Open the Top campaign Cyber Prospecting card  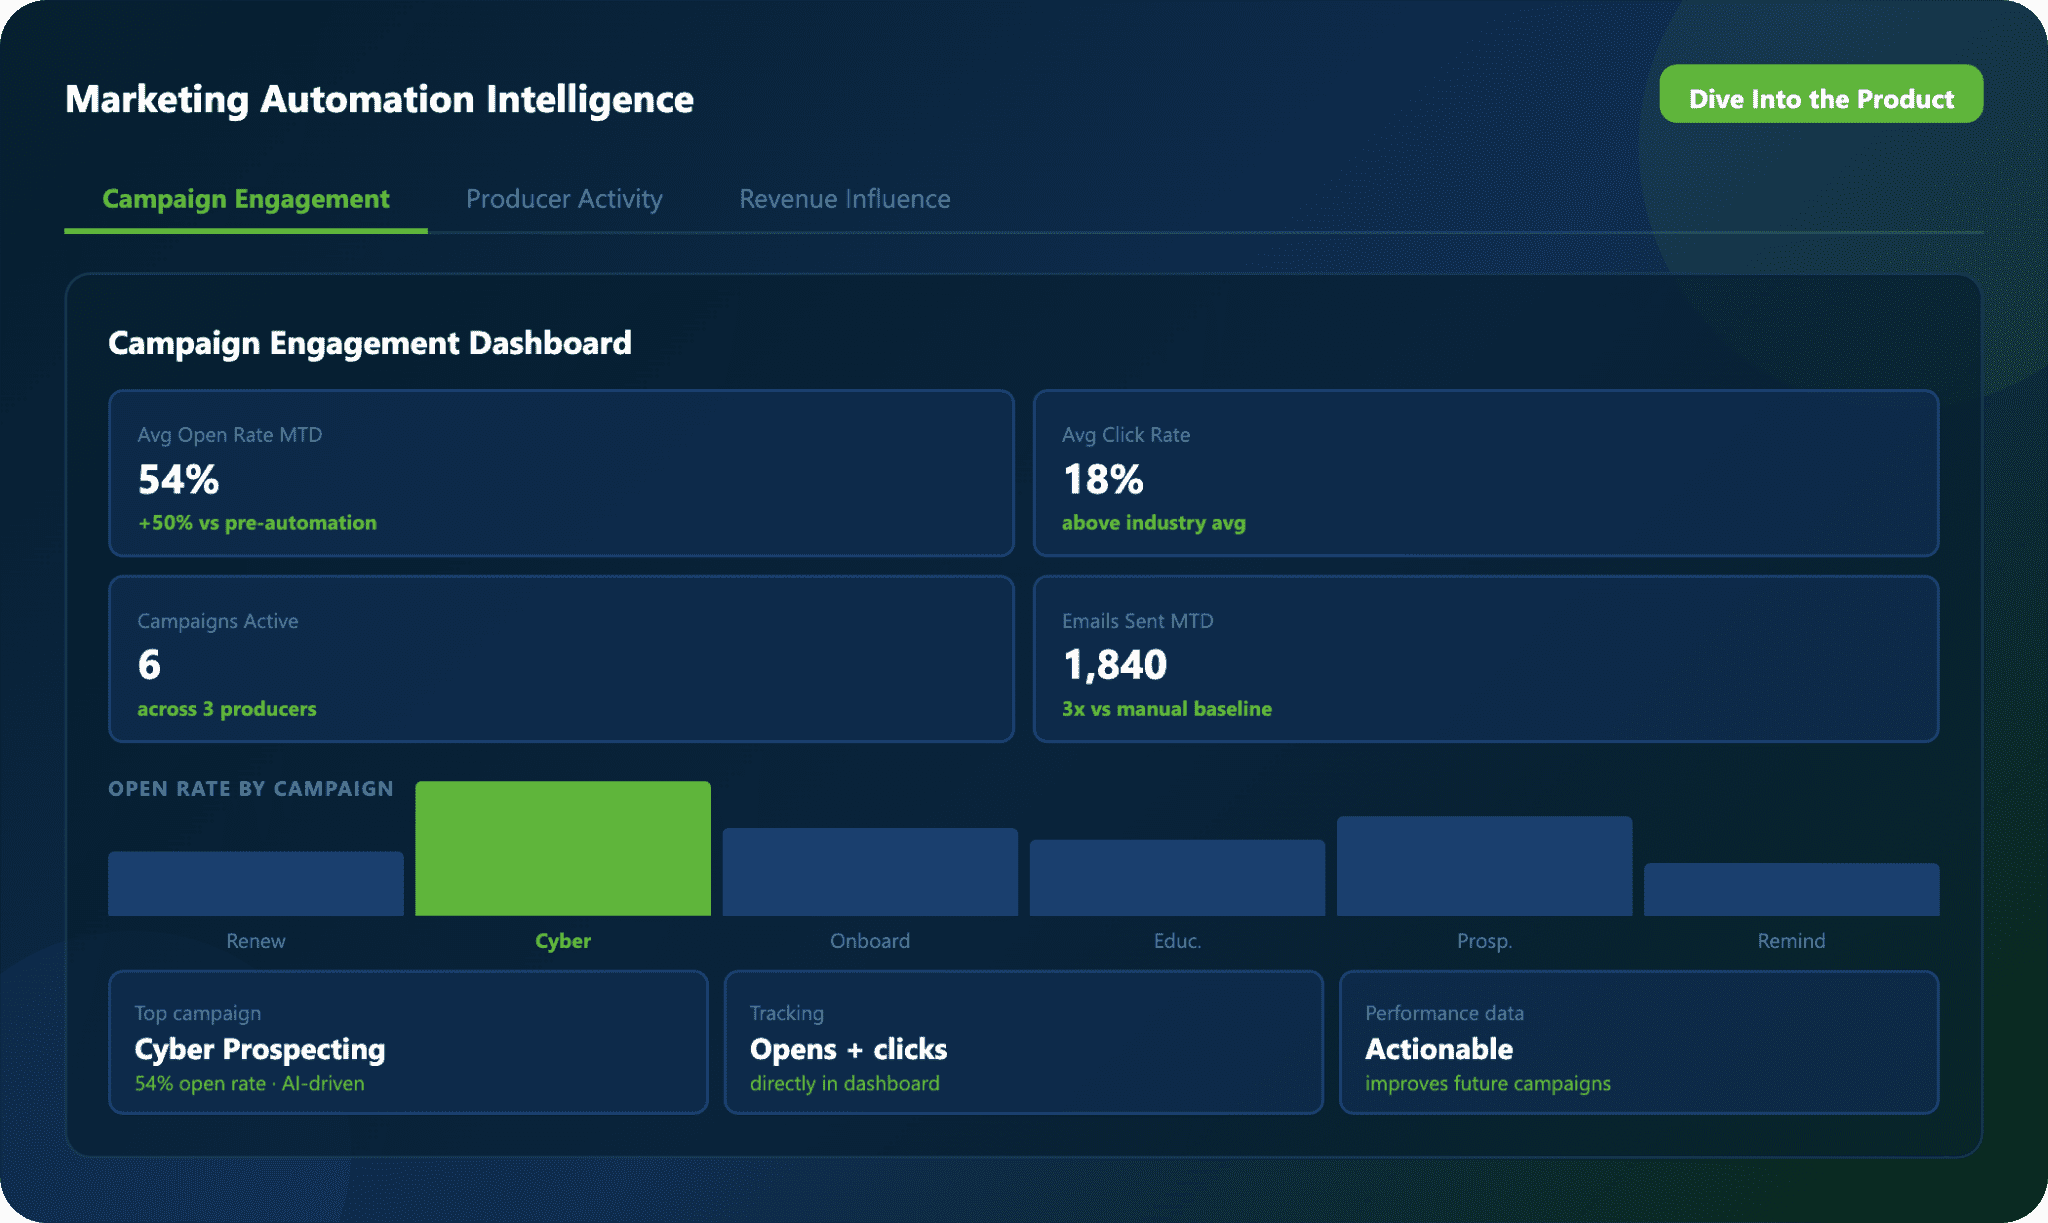[x=408, y=1042]
